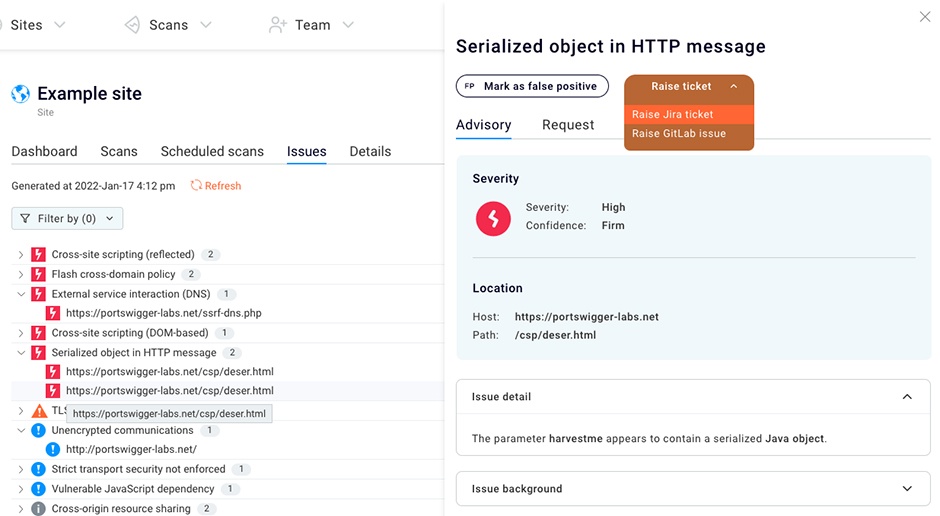Image resolution: width=940 pixels, height=516 pixels.
Task: Switch to the Request tab
Action: pyautogui.click(x=568, y=125)
